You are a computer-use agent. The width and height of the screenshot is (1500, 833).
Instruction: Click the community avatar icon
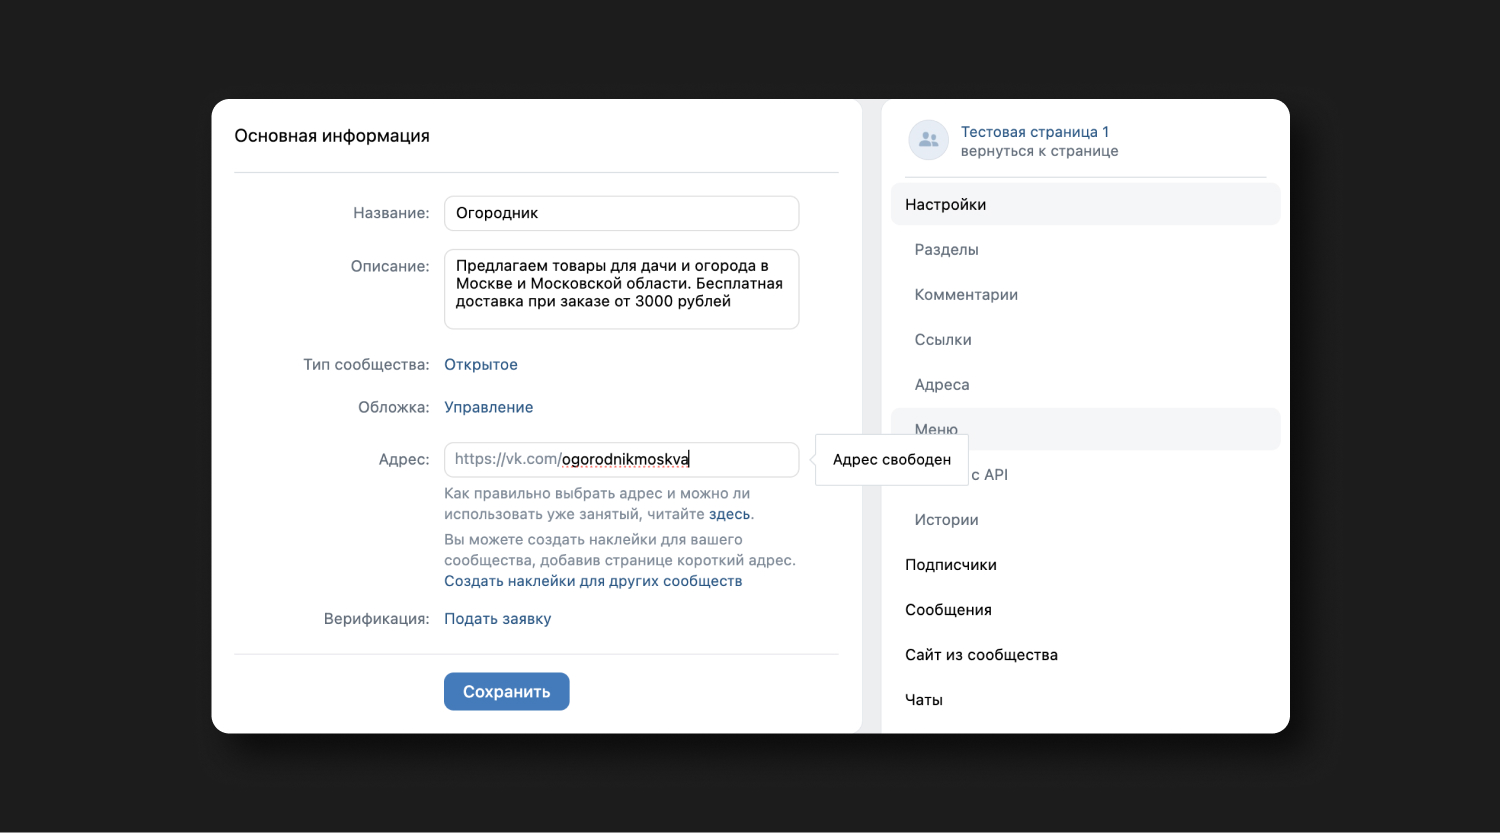click(x=928, y=140)
